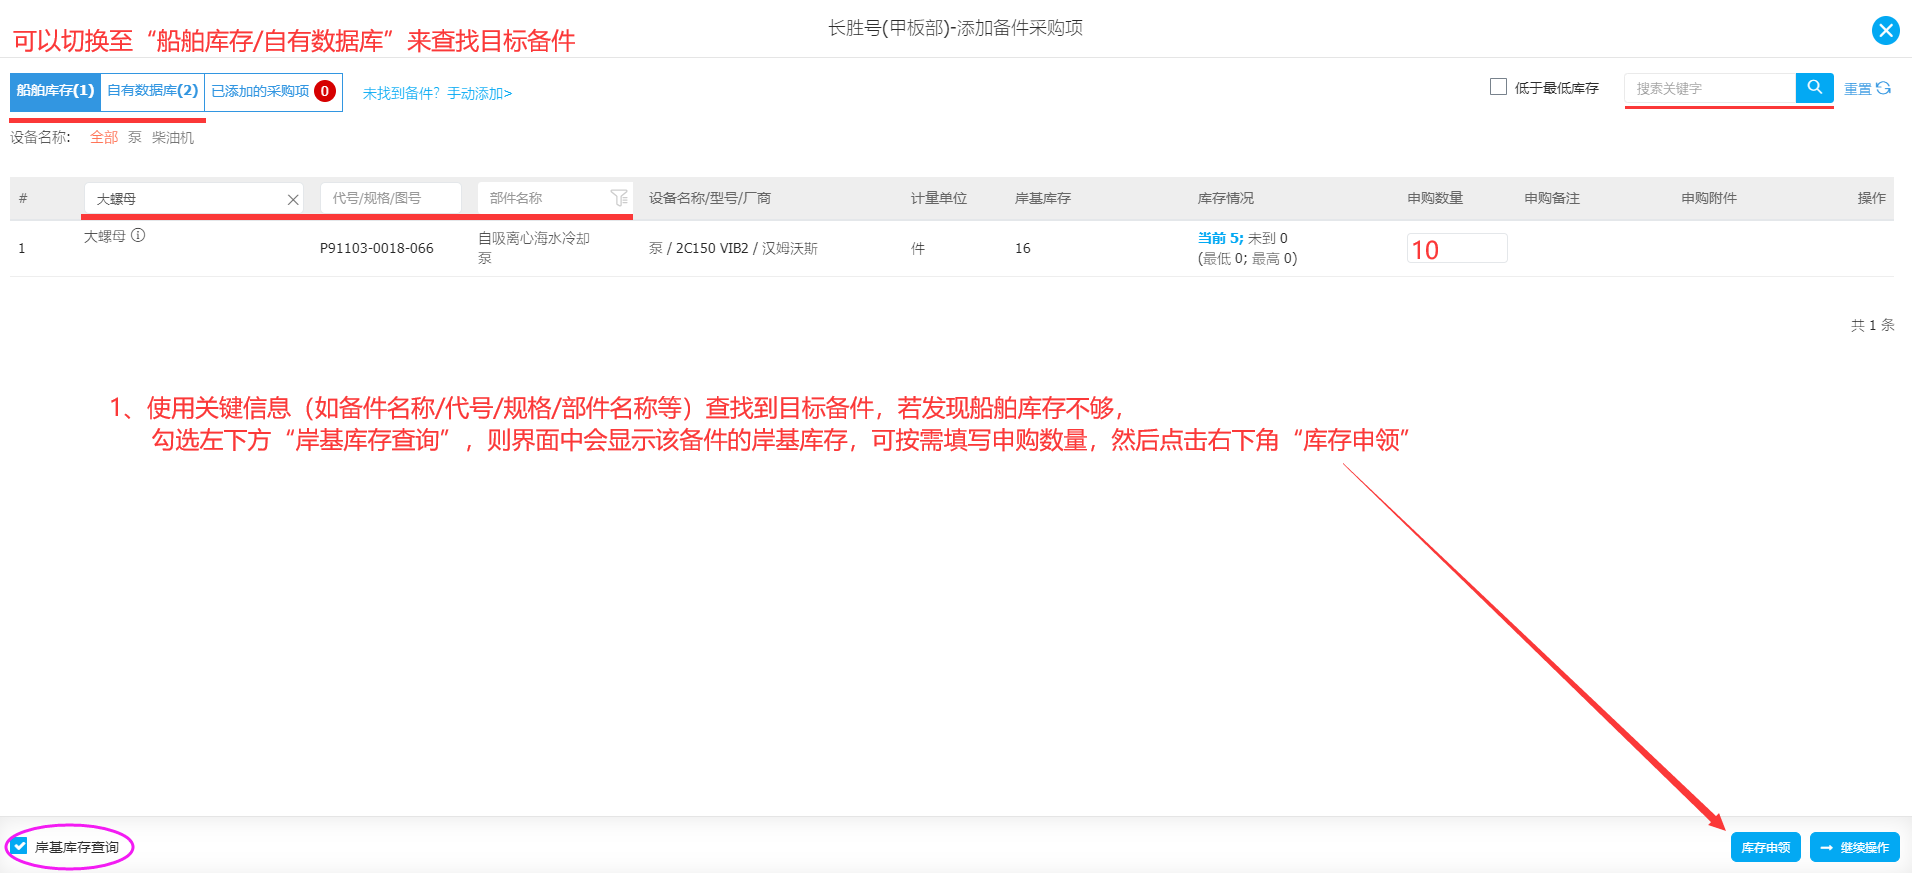
Task: Click the 库存申领 button
Action: pyautogui.click(x=1766, y=847)
